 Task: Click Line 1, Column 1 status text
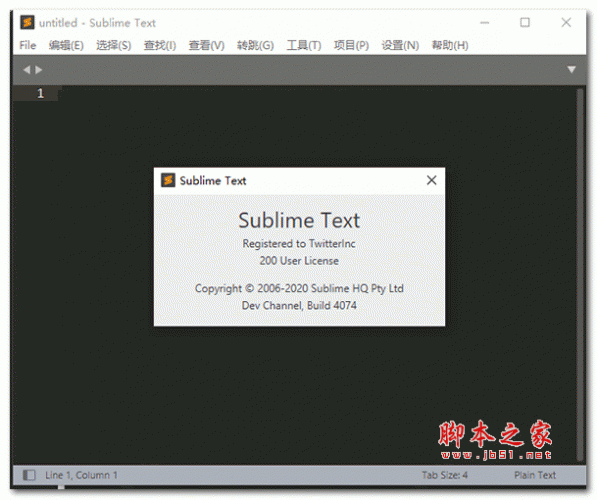coord(81,475)
